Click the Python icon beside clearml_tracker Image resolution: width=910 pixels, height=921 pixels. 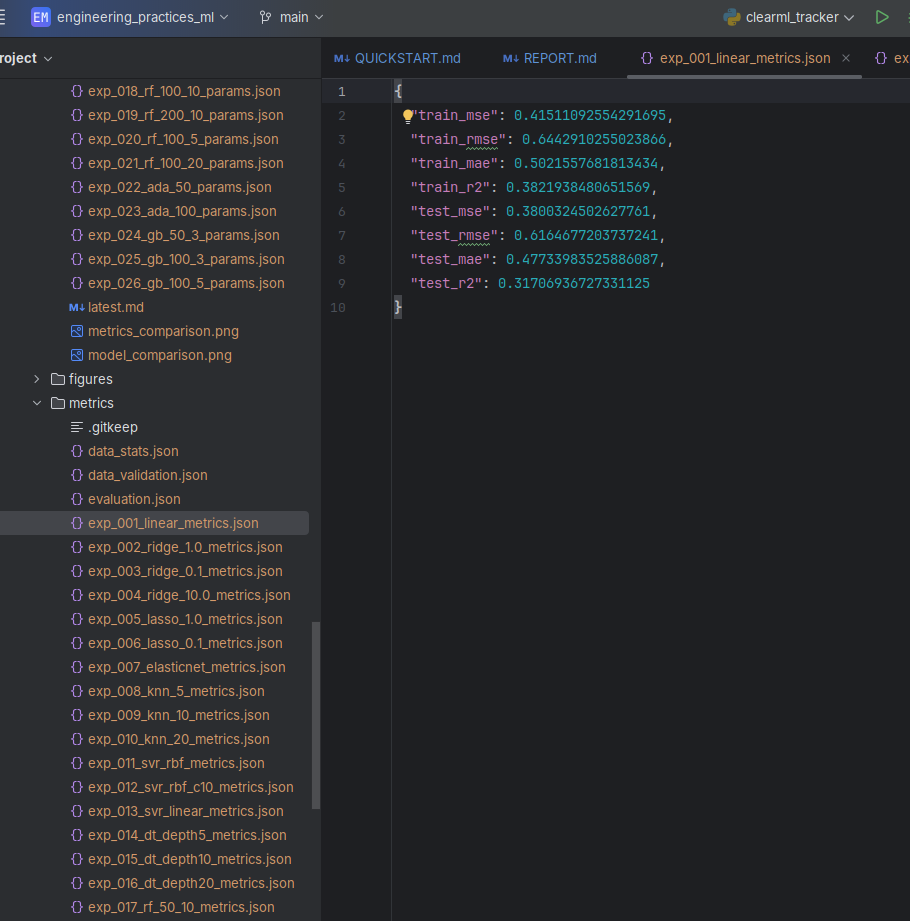click(x=732, y=17)
